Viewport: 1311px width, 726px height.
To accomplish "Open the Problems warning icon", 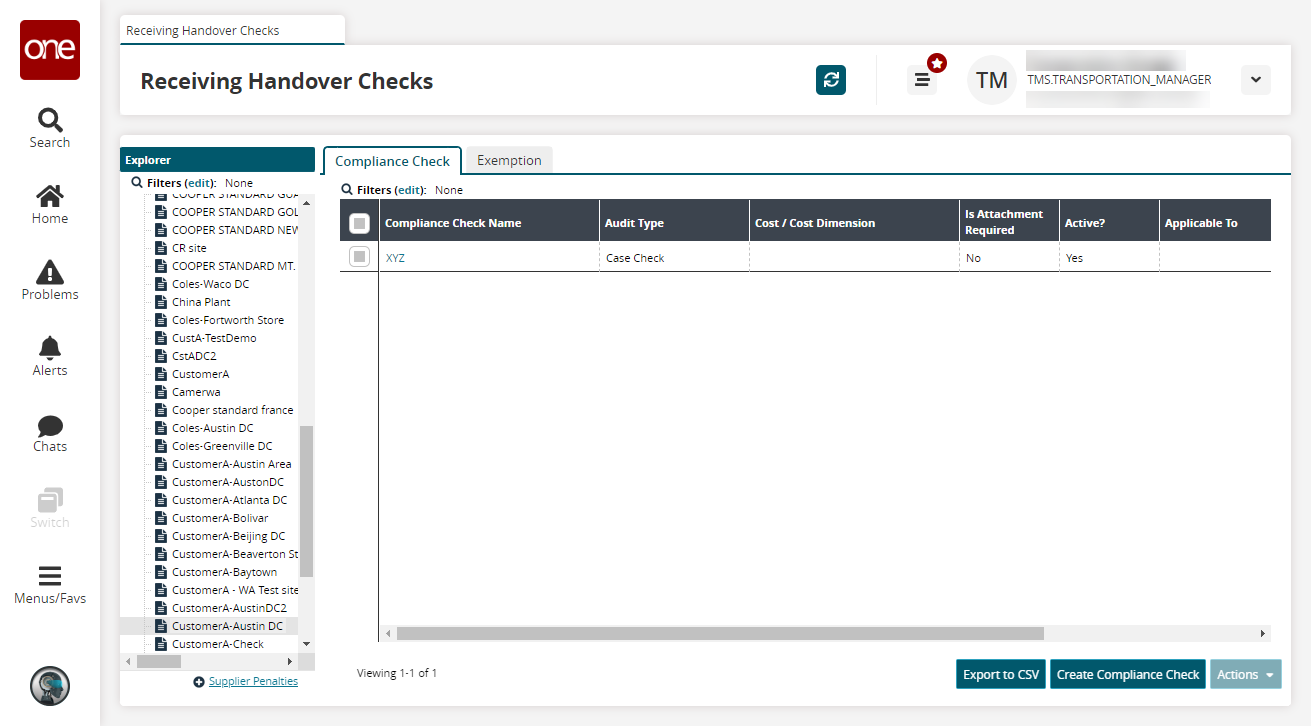I will pyautogui.click(x=50, y=280).
